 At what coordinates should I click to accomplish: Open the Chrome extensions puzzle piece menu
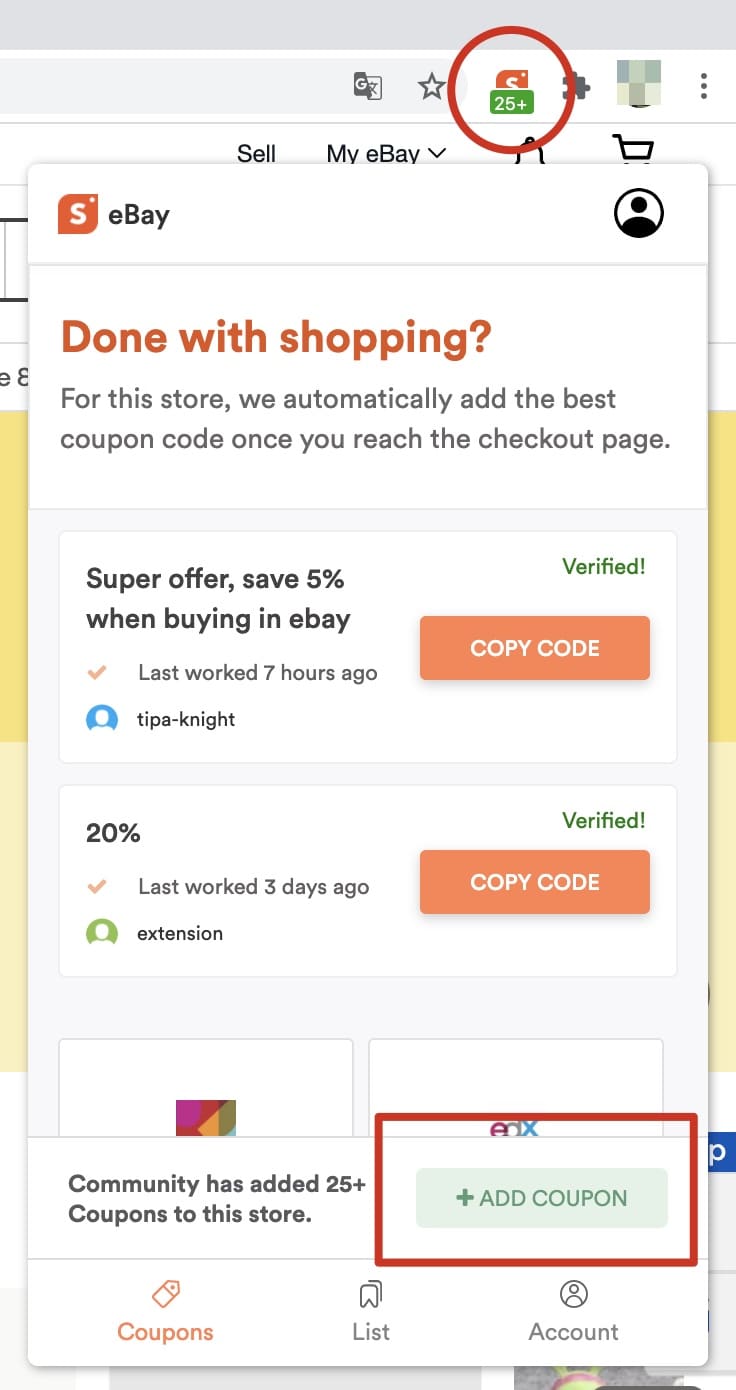[x=575, y=85]
